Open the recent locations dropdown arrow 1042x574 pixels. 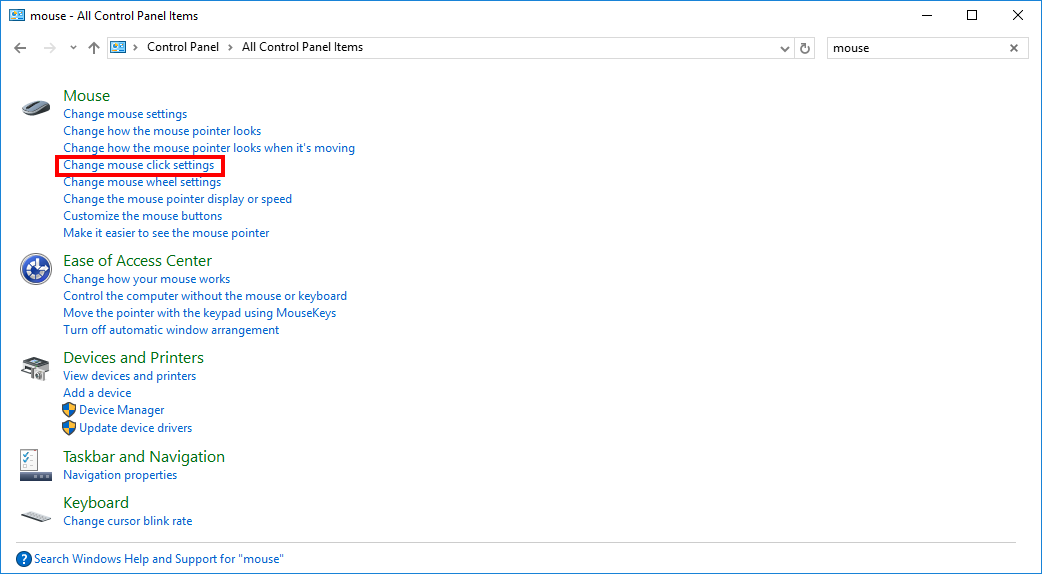point(73,48)
